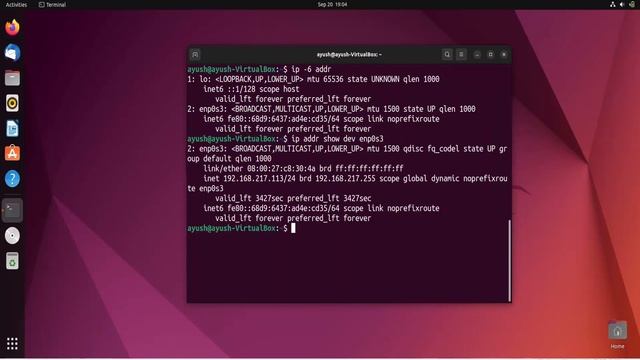Open a new terminal tab button

(x=195, y=54)
